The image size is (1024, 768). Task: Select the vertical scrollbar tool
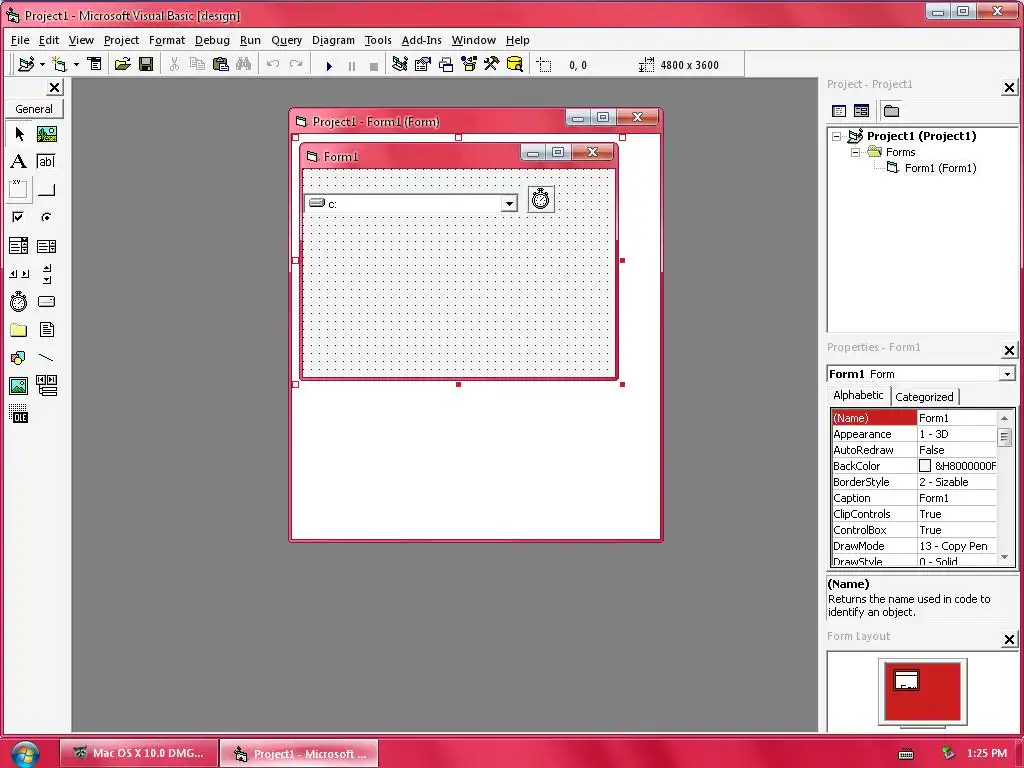pos(46,274)
